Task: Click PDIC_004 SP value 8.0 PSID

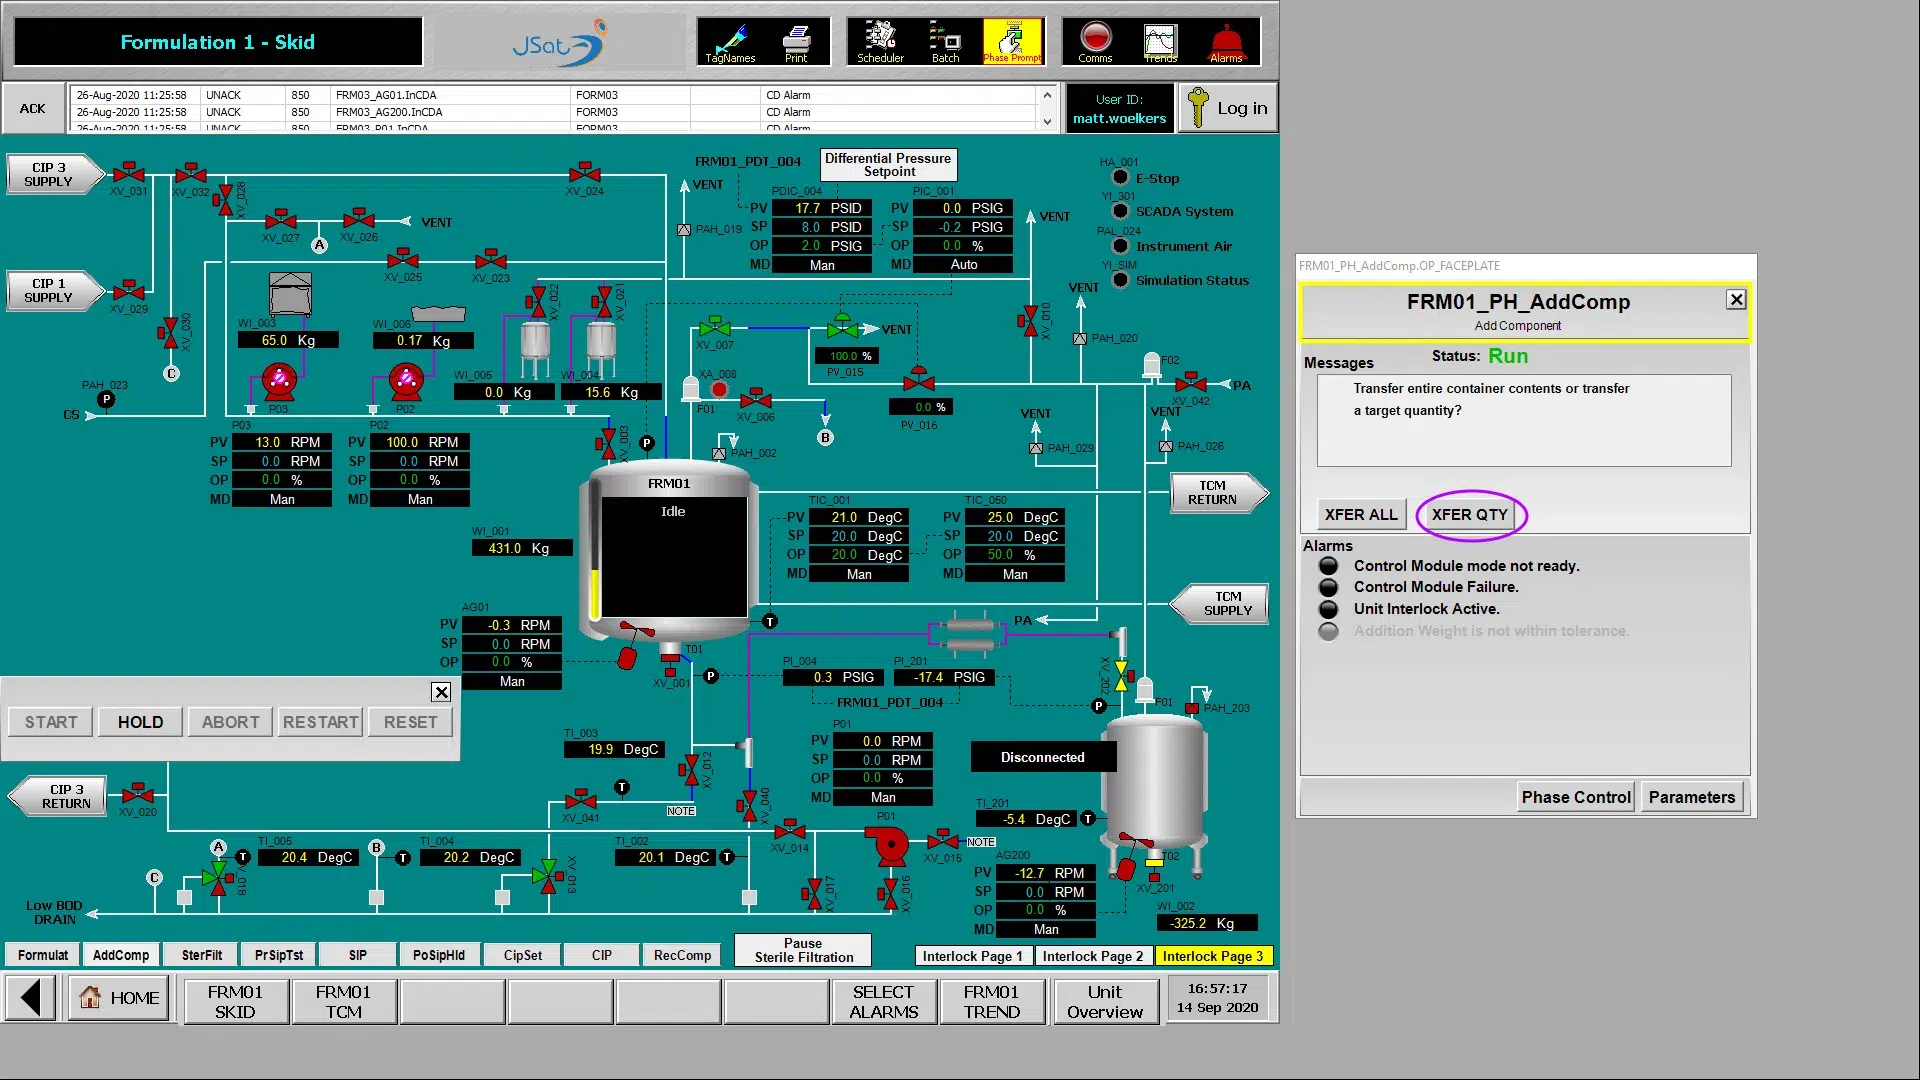Action: point(822,227)
